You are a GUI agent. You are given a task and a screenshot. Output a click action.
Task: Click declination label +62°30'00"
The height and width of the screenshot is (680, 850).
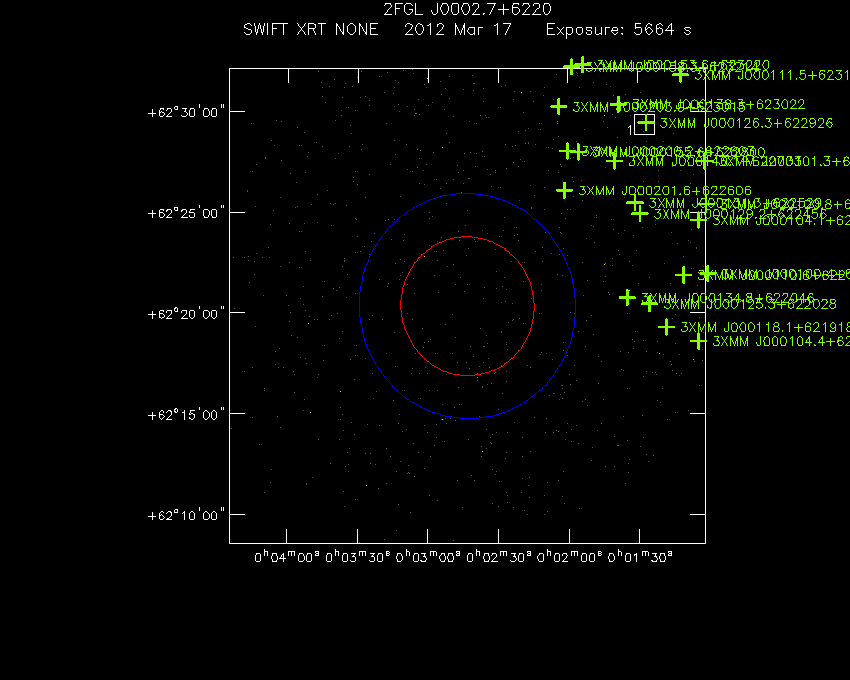click(186, 112)
